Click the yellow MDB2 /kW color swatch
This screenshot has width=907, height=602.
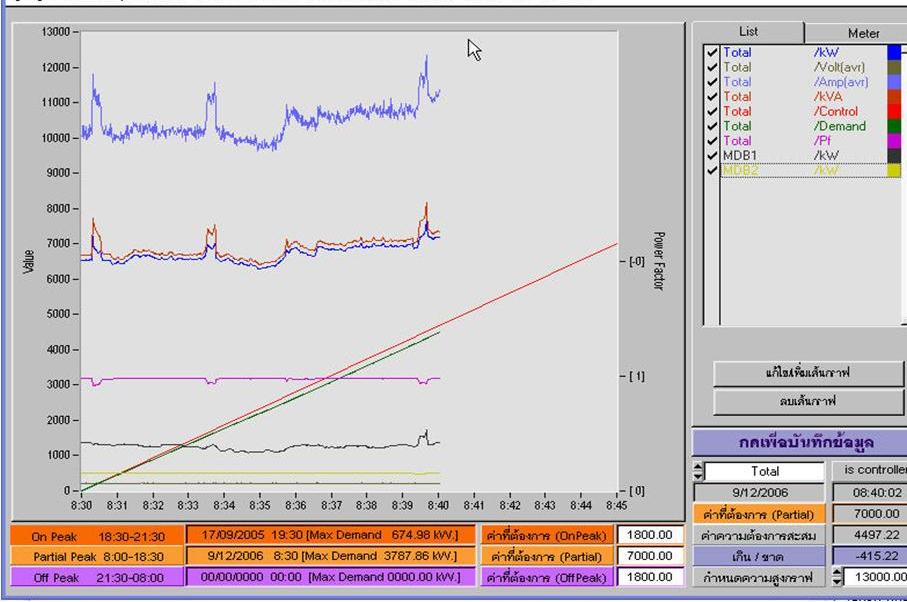[894, 172]
